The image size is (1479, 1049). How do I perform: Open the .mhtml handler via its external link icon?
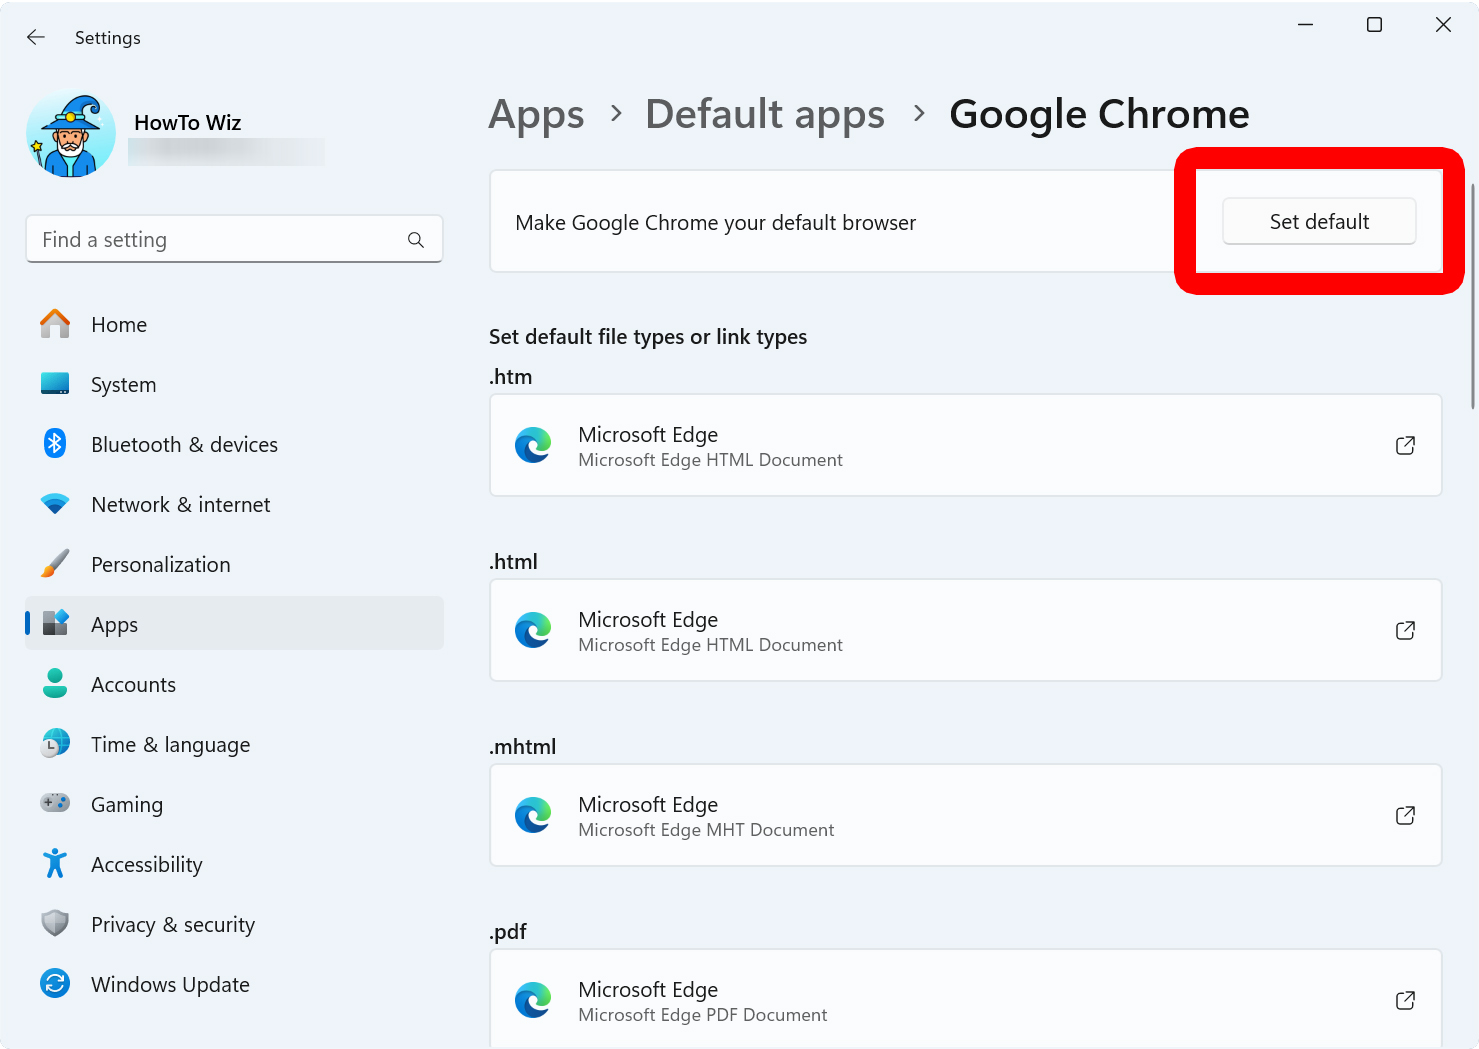click(x=1405, y=815)
